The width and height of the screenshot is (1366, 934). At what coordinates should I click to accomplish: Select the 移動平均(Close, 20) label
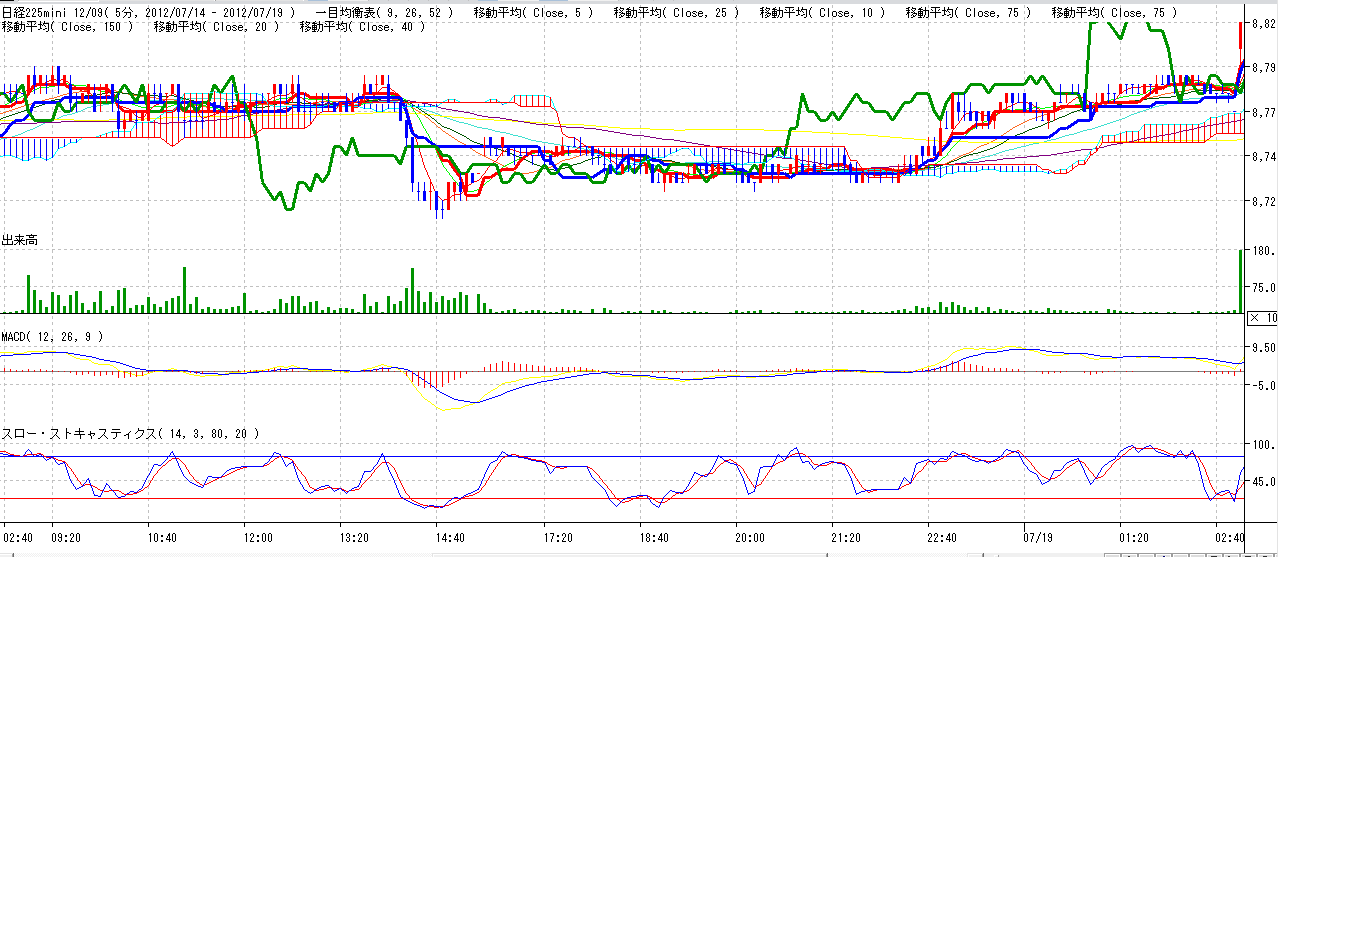point(216,27)
